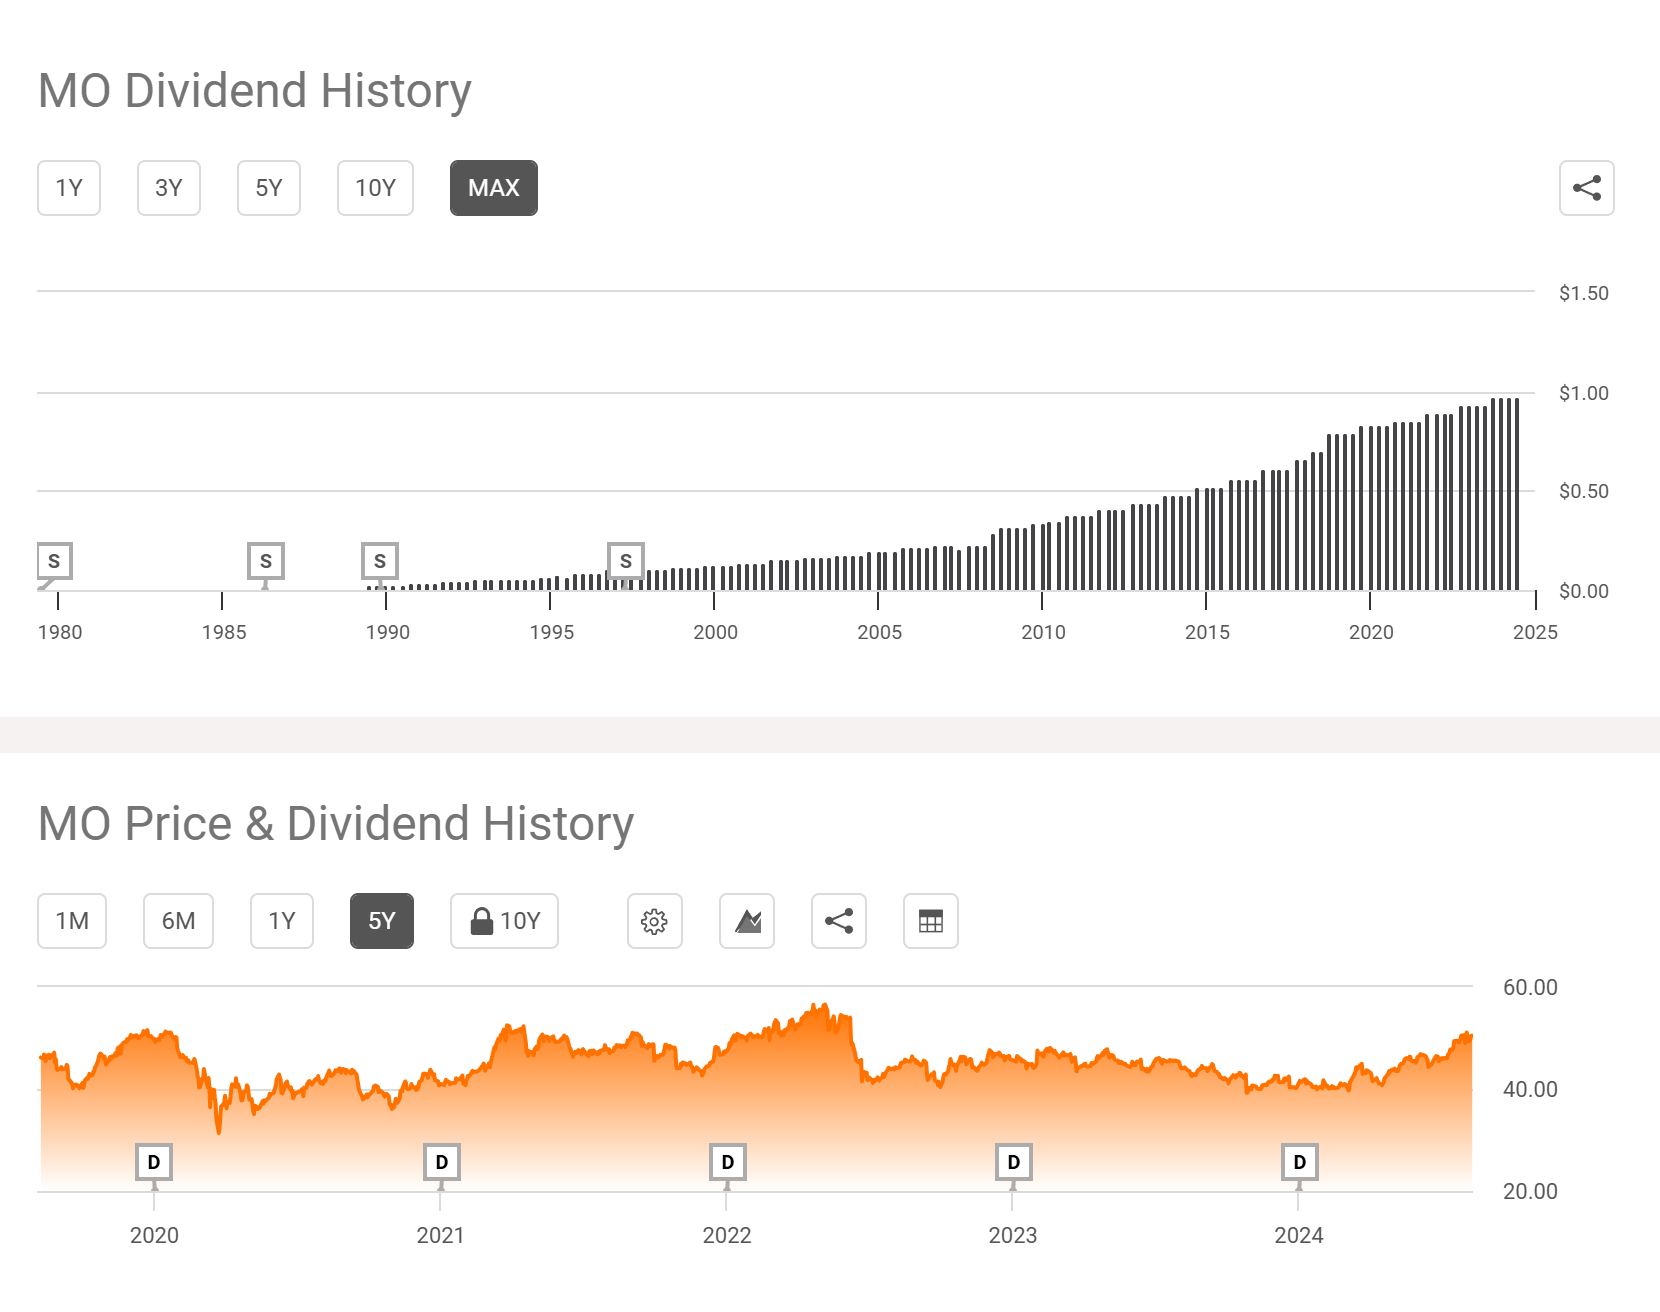Viewport: 1660px width, 1312px height.
Task: Click the MO Dividend History heading
Action: click(x=254, y=91)
